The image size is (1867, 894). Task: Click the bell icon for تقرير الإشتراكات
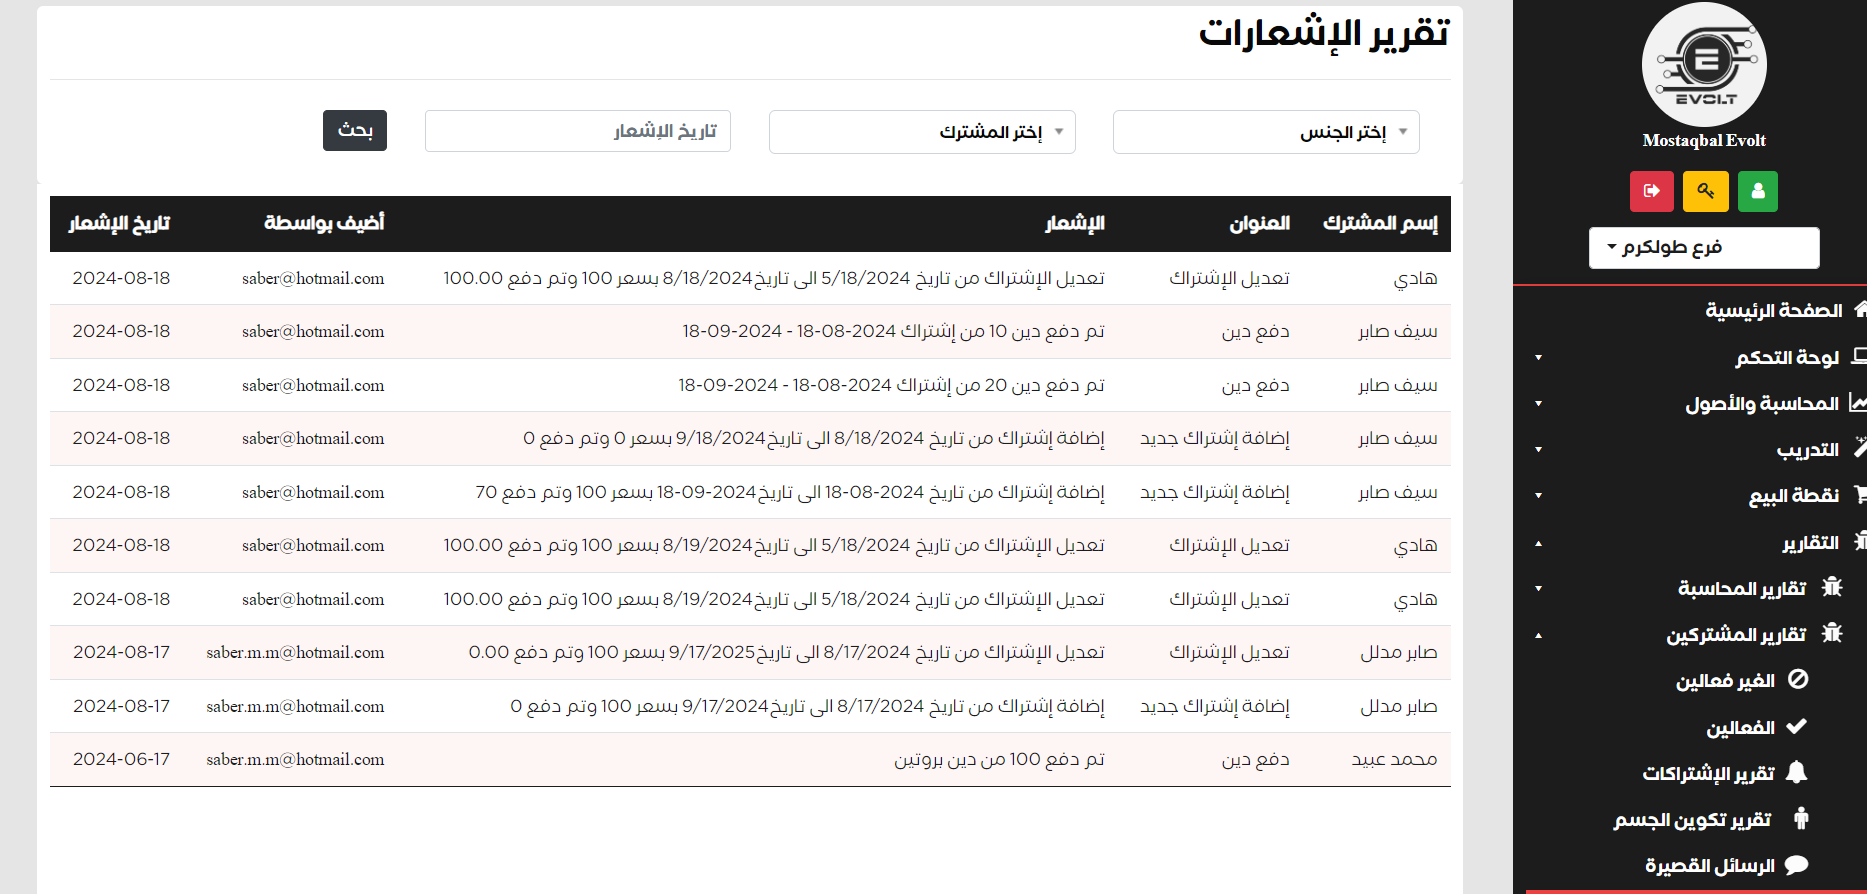(x=1796, y=772)
